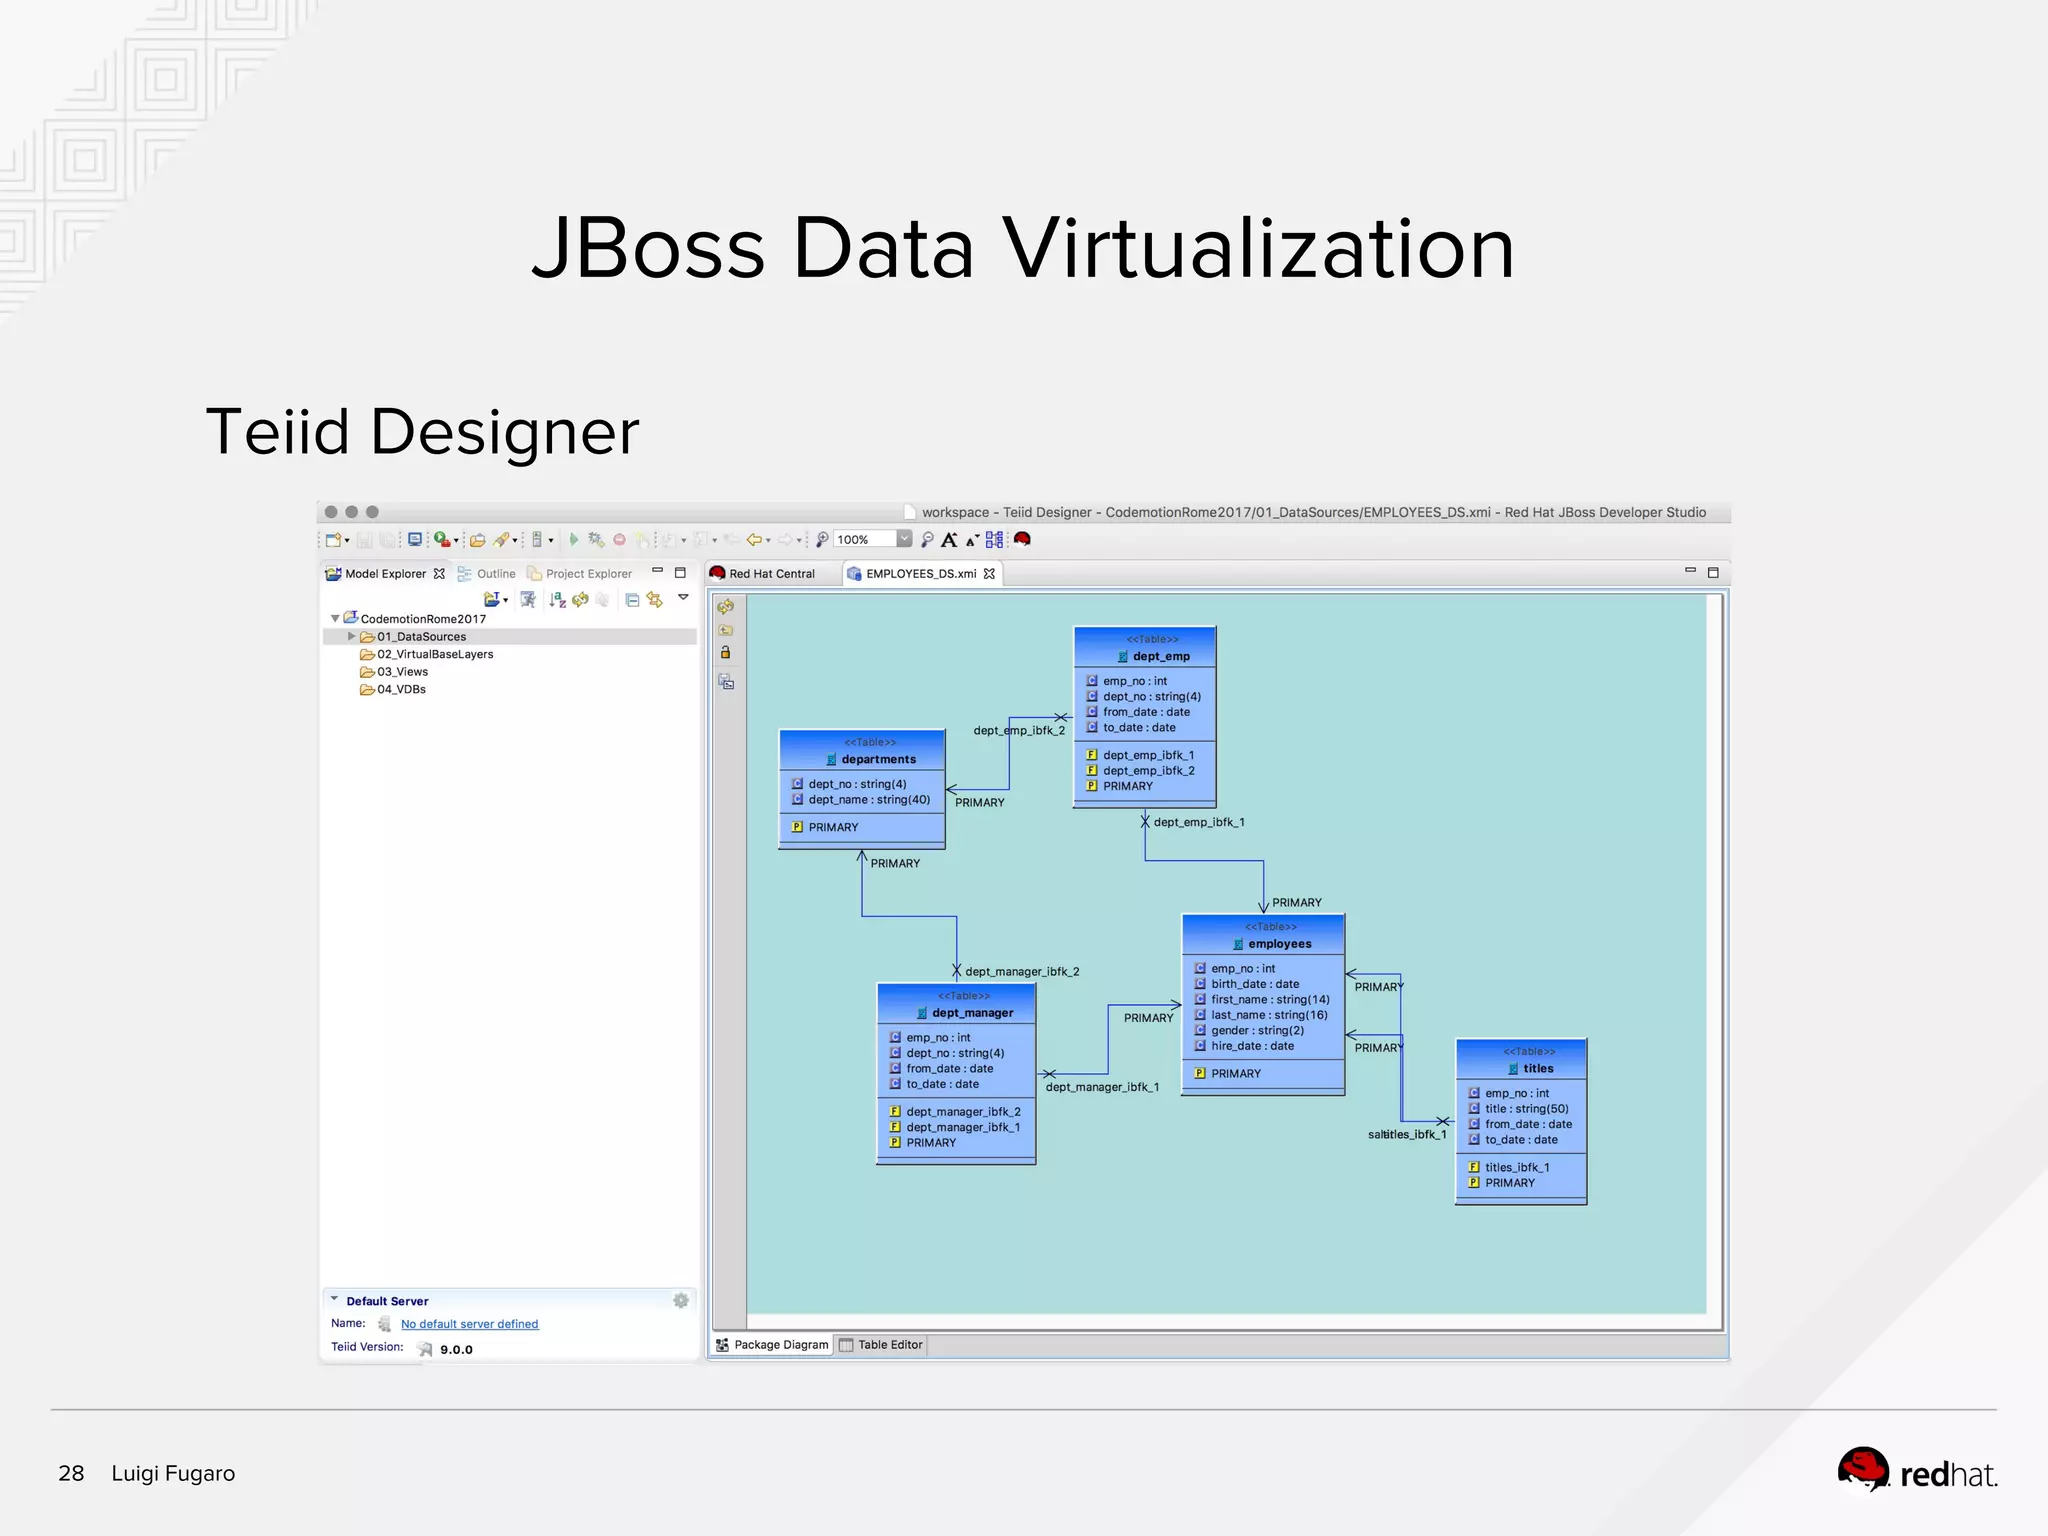
Task: Click the Red Hat toolbar icon
Action: pos(1022,540)
